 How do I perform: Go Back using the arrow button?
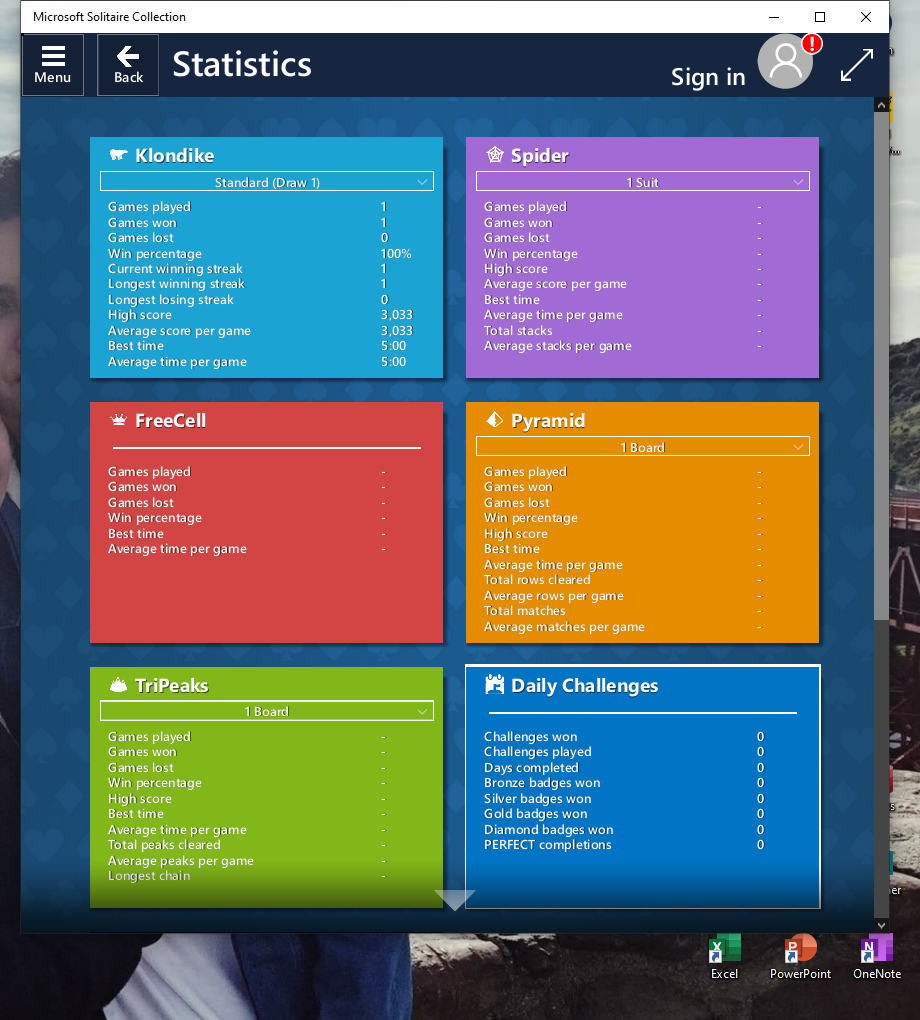(128, 65)
